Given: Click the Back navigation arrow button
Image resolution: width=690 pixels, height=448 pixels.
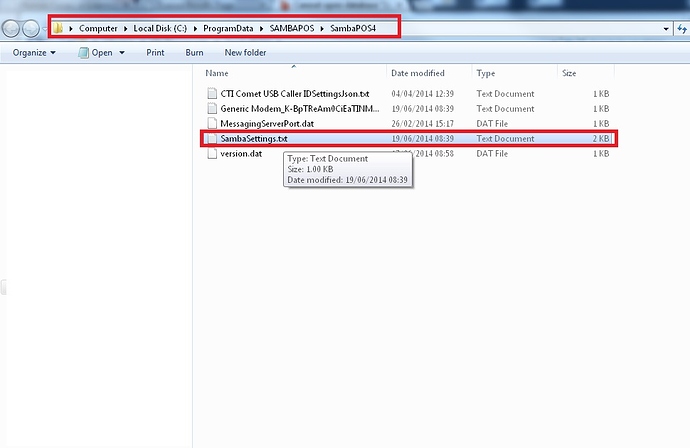Looking at the screenshot, I should click(x=11, y=29).
